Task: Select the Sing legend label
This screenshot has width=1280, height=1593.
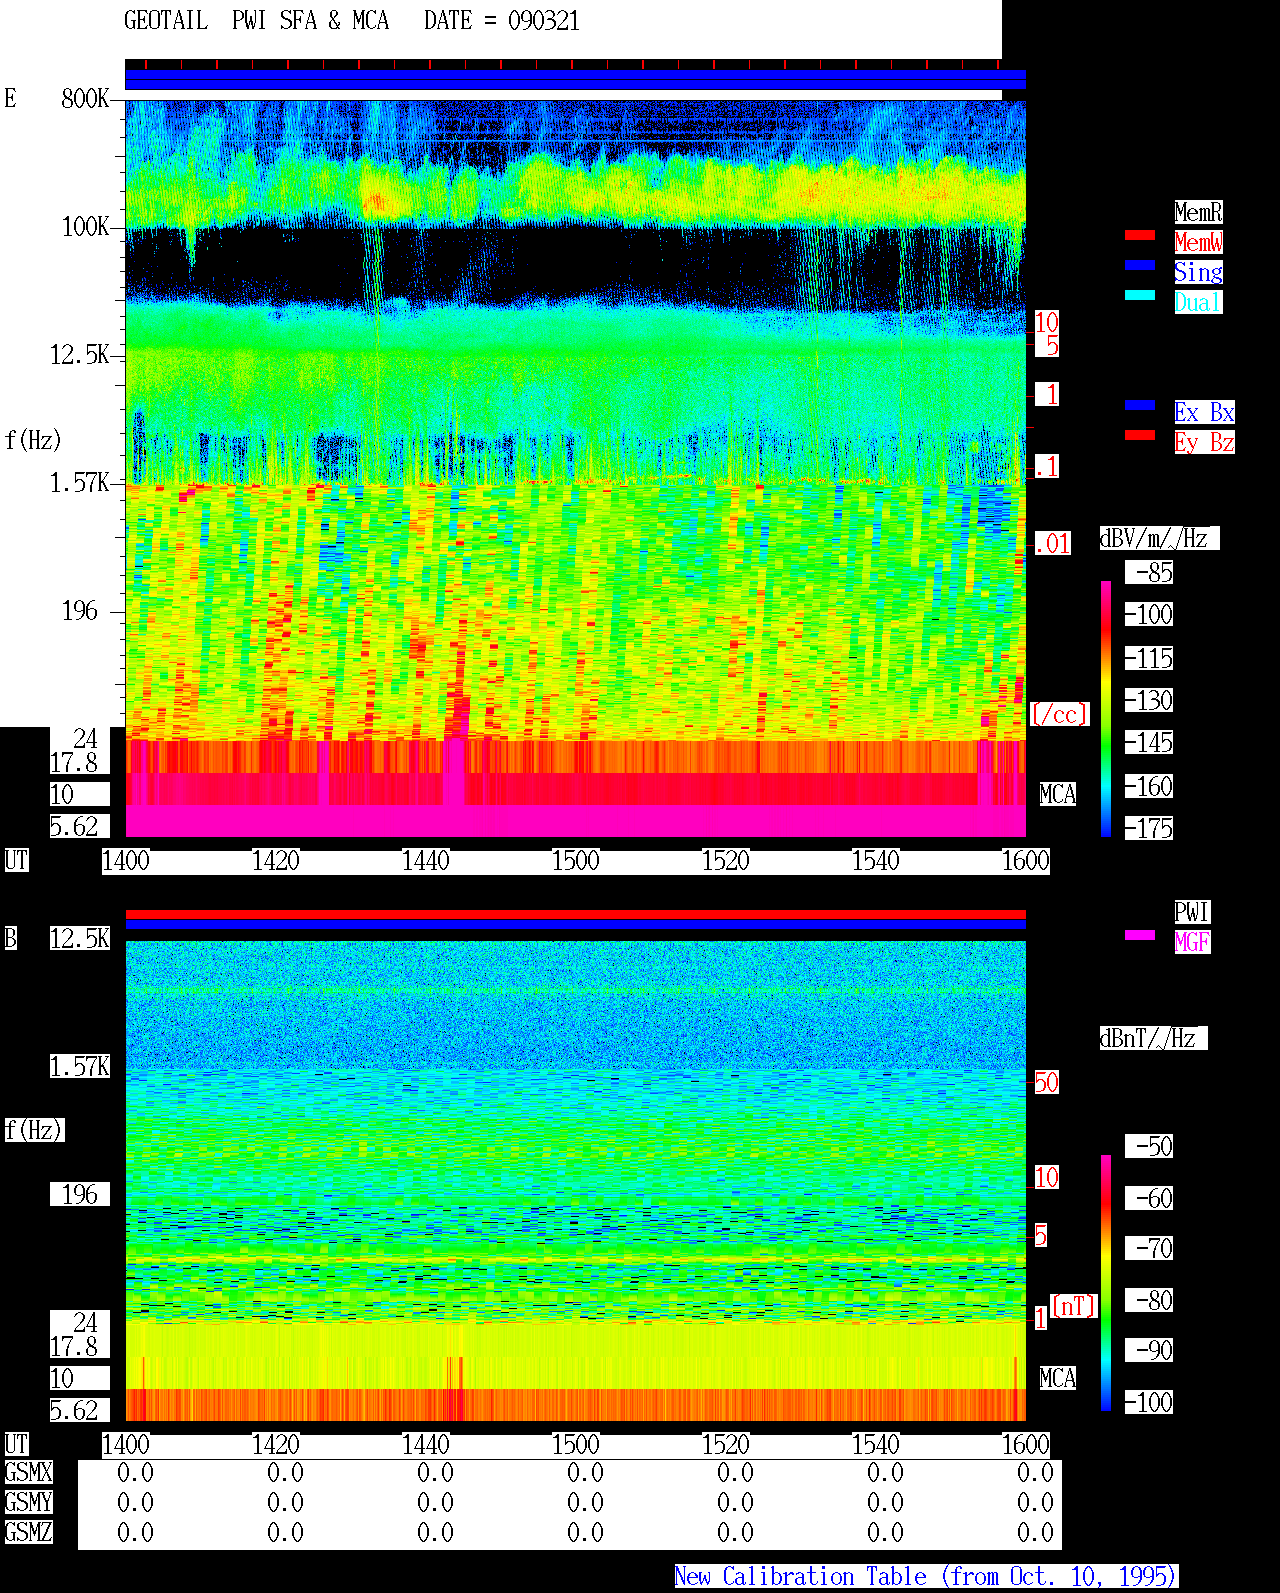Action: tap(1198, 272)
